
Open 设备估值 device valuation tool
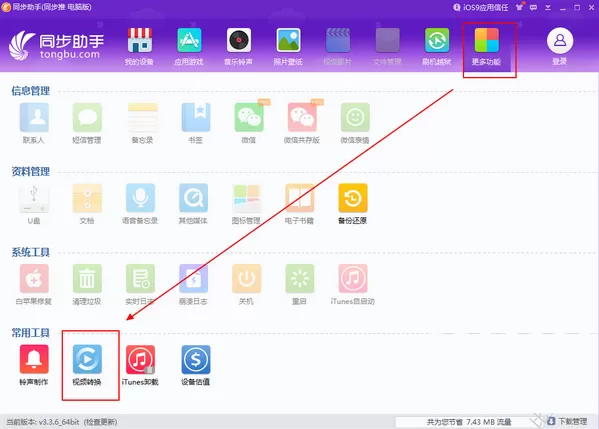click(196, 365)
